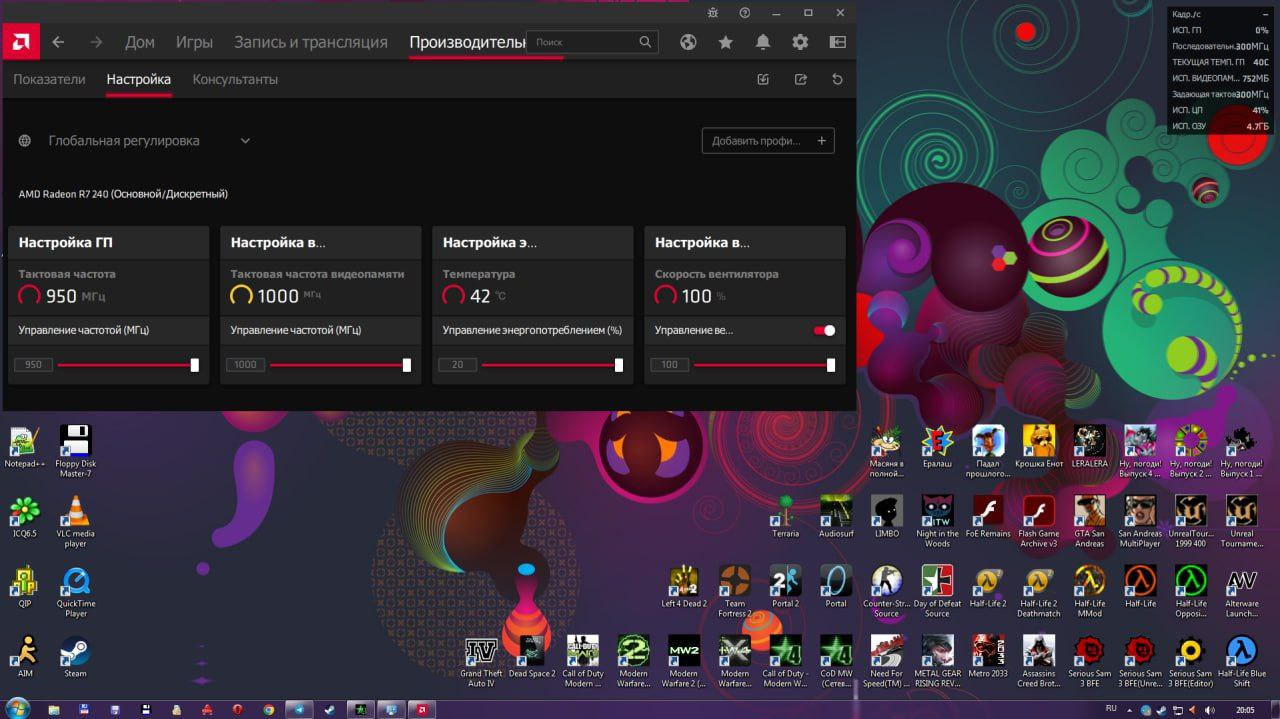The width and height of the screenshot is (1280, 719).
Task: Open Telegram from the taskbar
Action: point(298,709)
